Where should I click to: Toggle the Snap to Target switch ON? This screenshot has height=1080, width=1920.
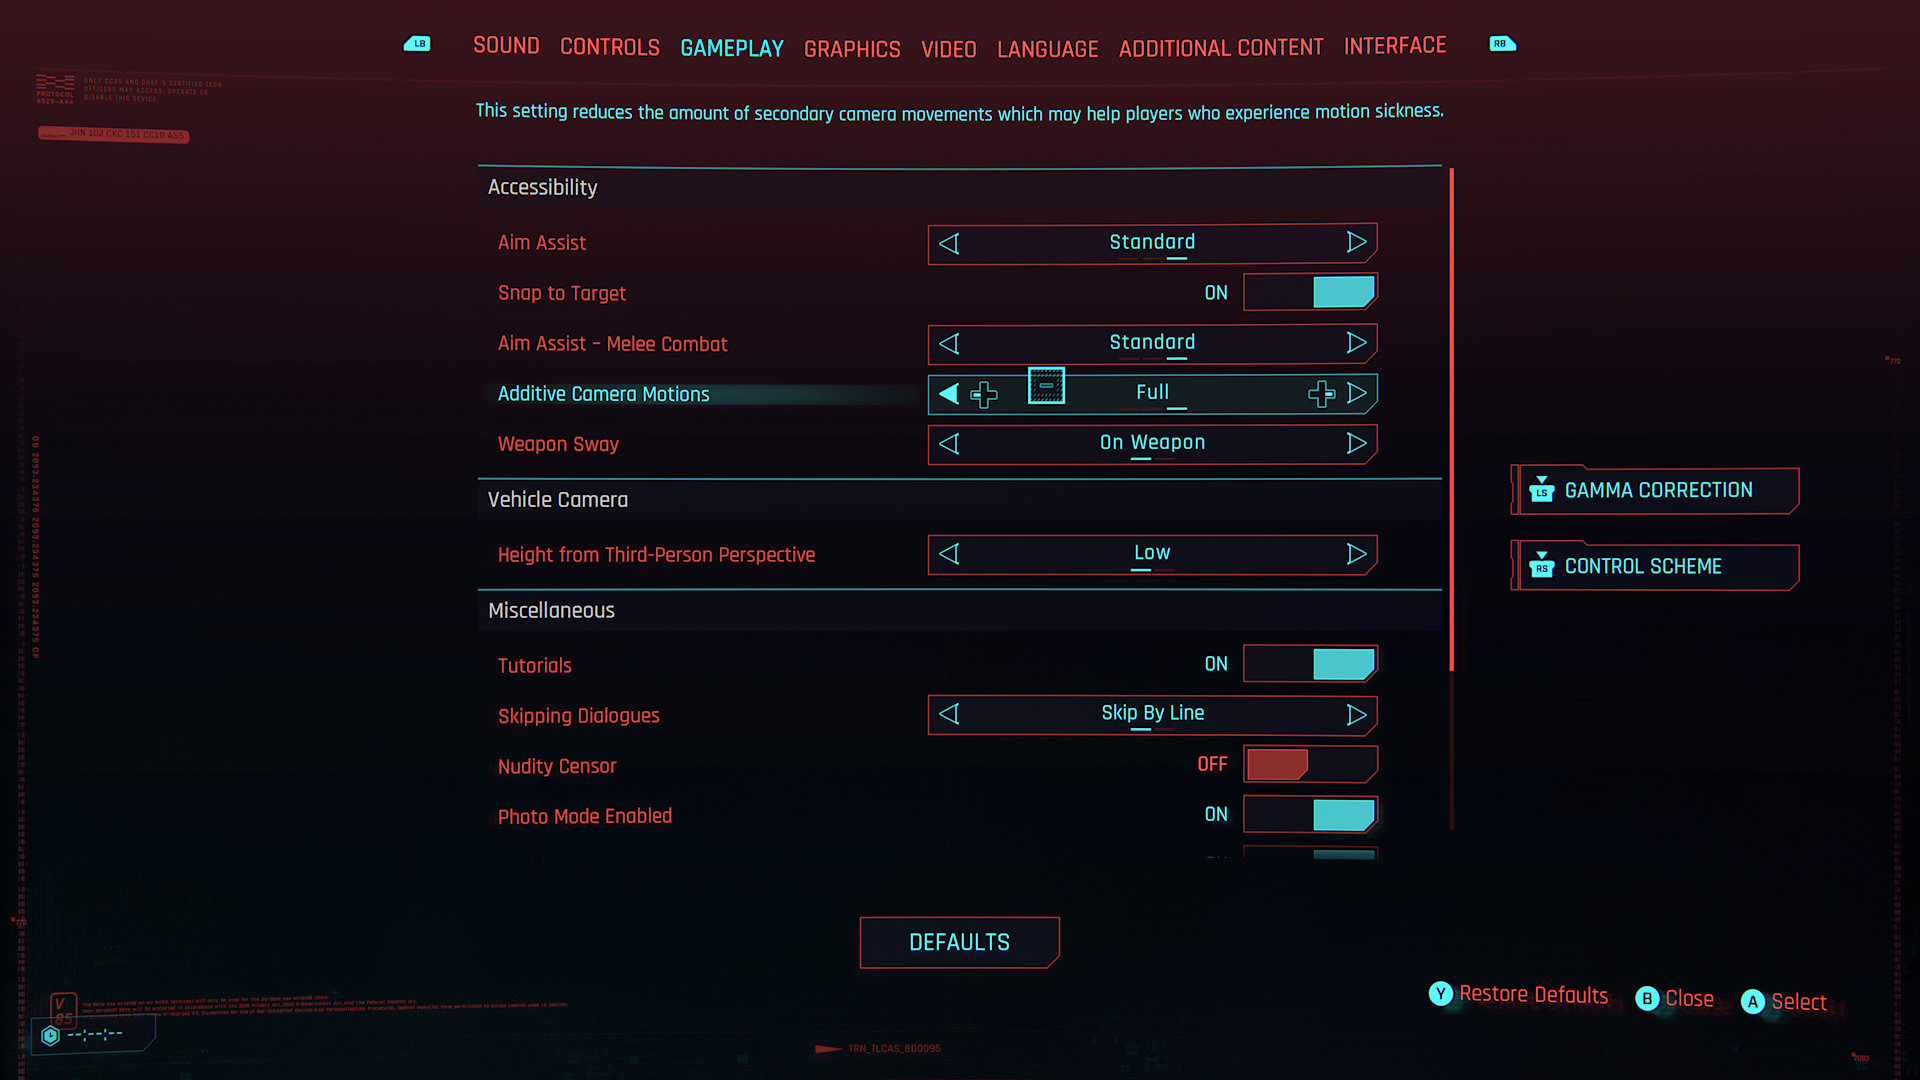(x=1308, y=291)
